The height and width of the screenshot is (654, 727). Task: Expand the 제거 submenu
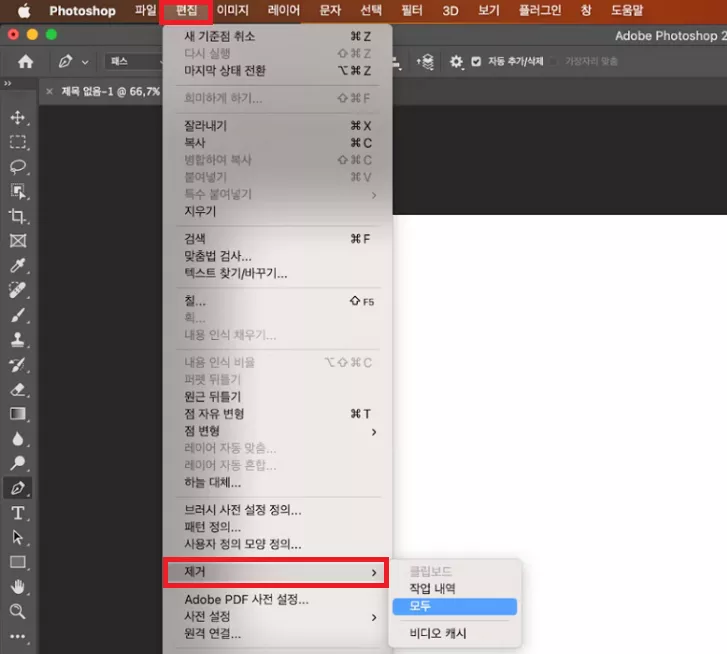(276, 572)
